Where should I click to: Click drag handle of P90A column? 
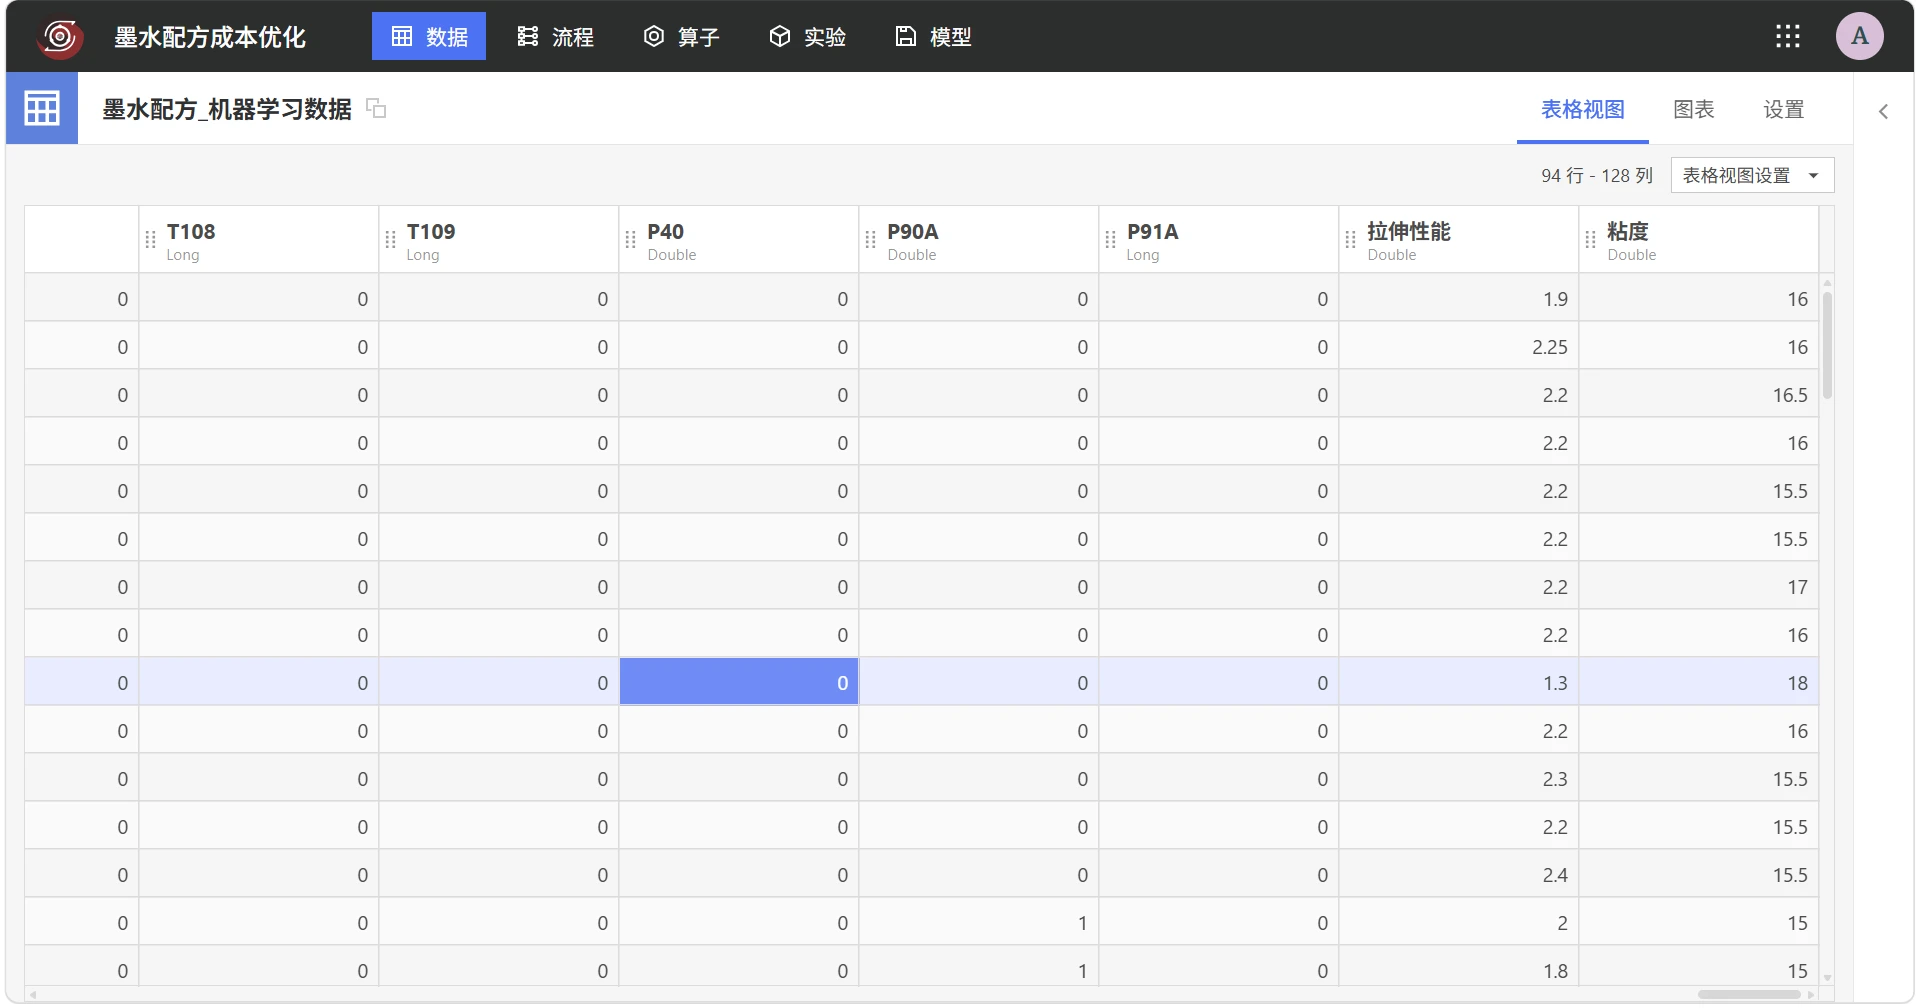(x=870, y=239)
